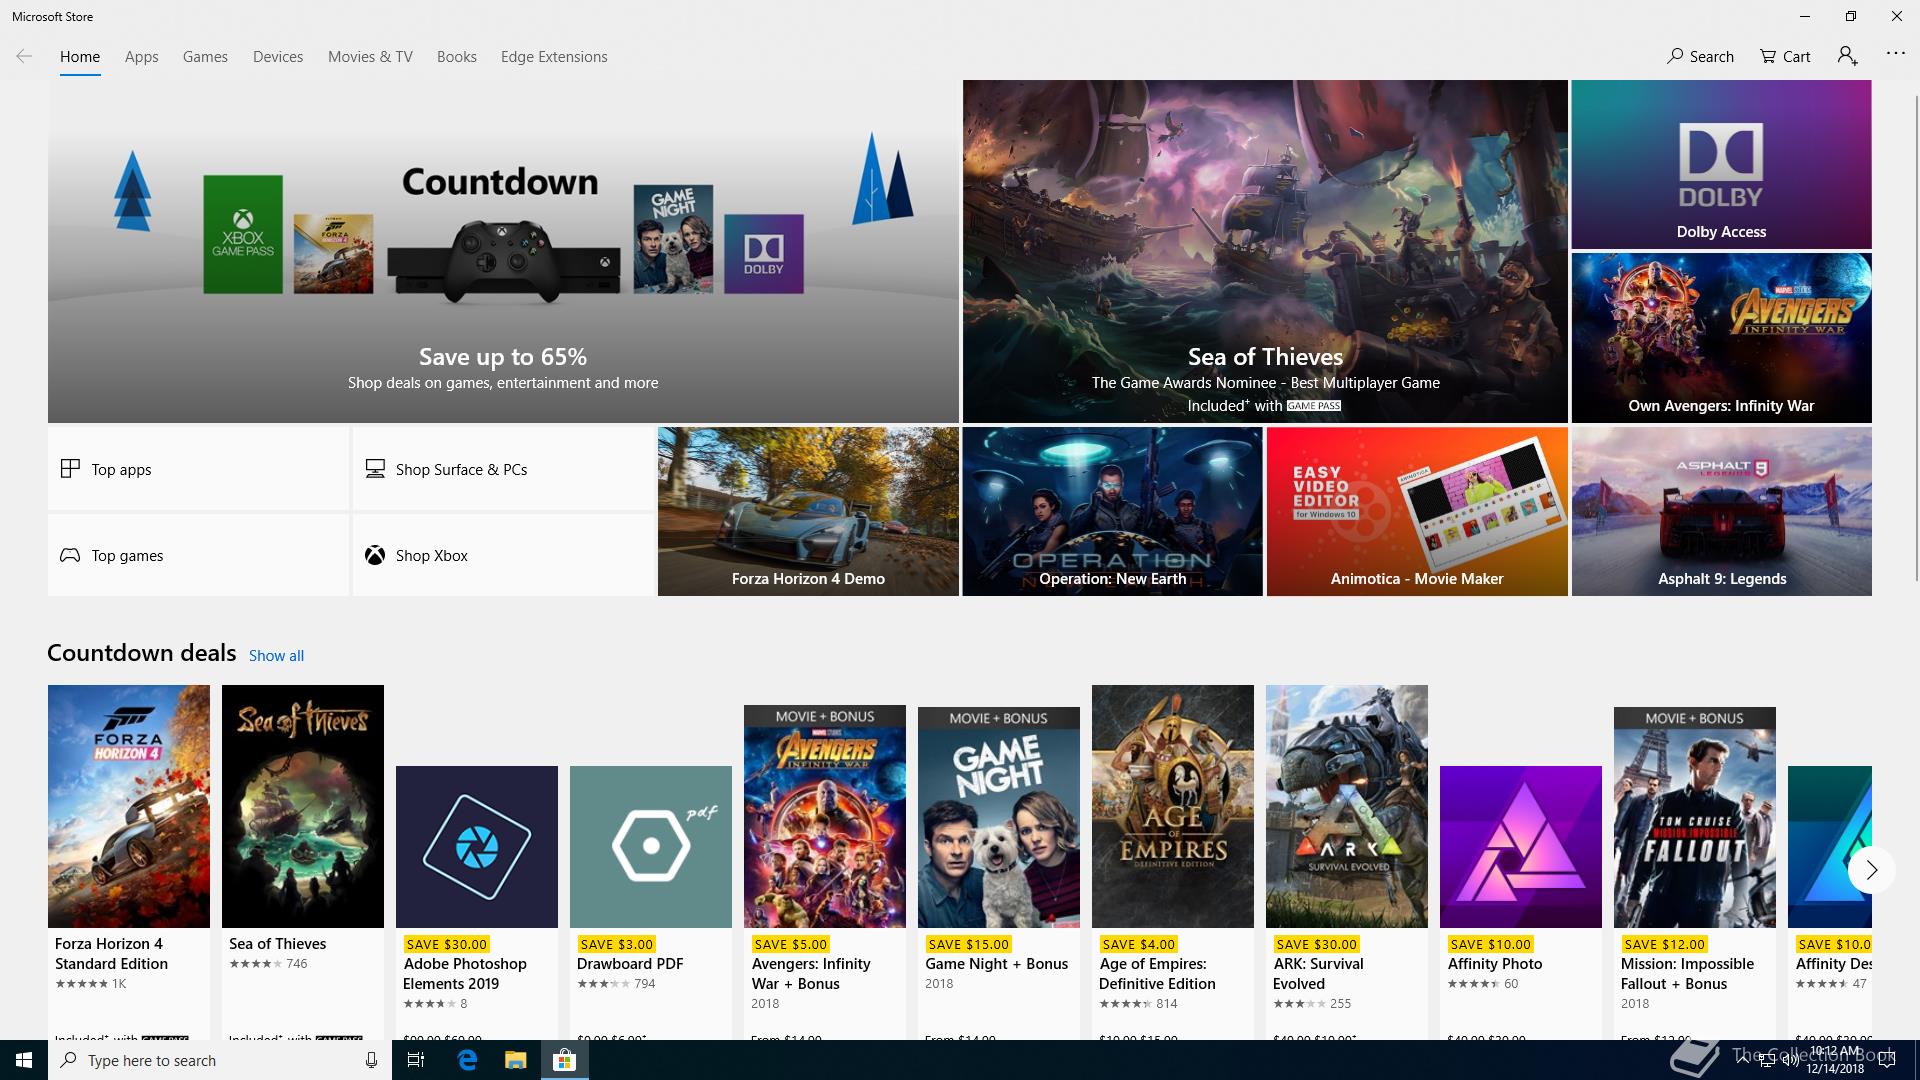Image resolution: width=1920 pixels, height=1080 pixels.
Task: Open the Adobe Photoshop Elements 2019 icon
Action: tap(477, 847)
